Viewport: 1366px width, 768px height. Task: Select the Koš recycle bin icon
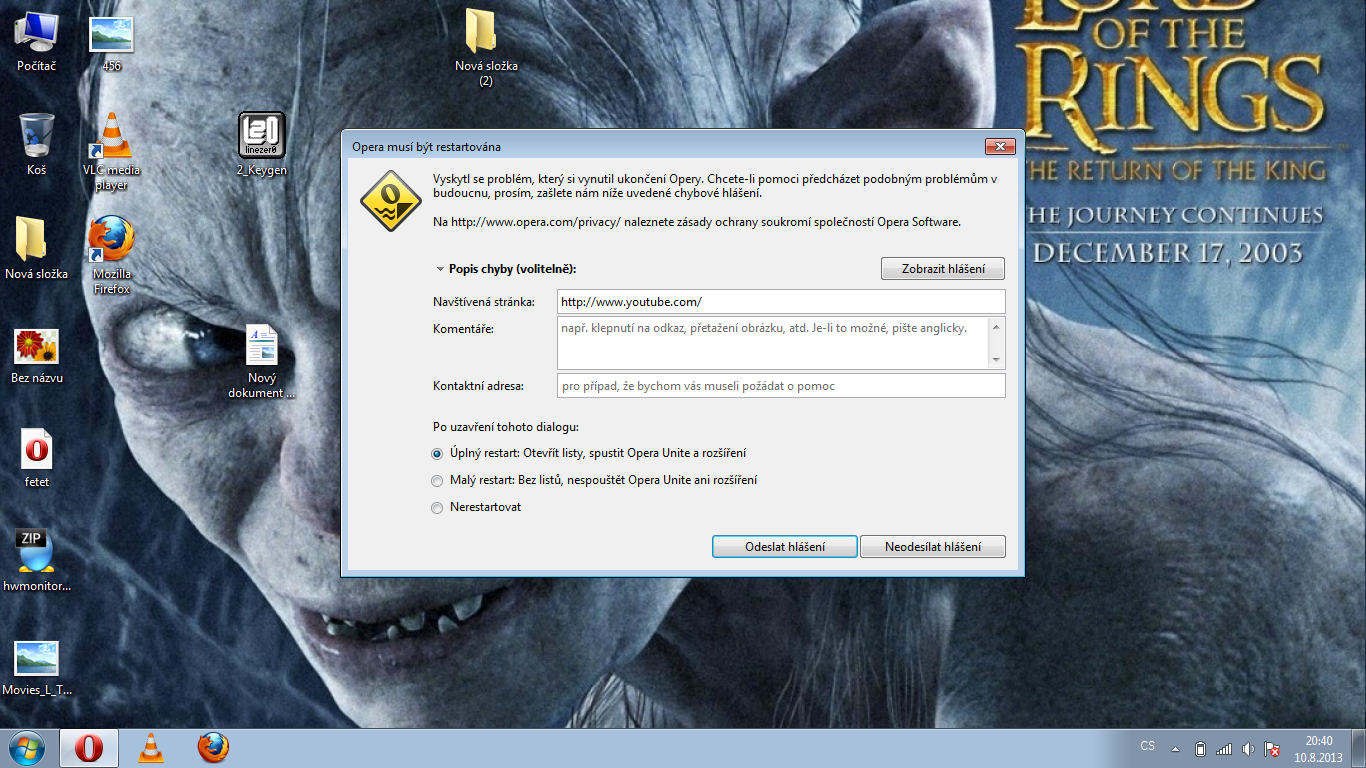[x=37, y=145]
